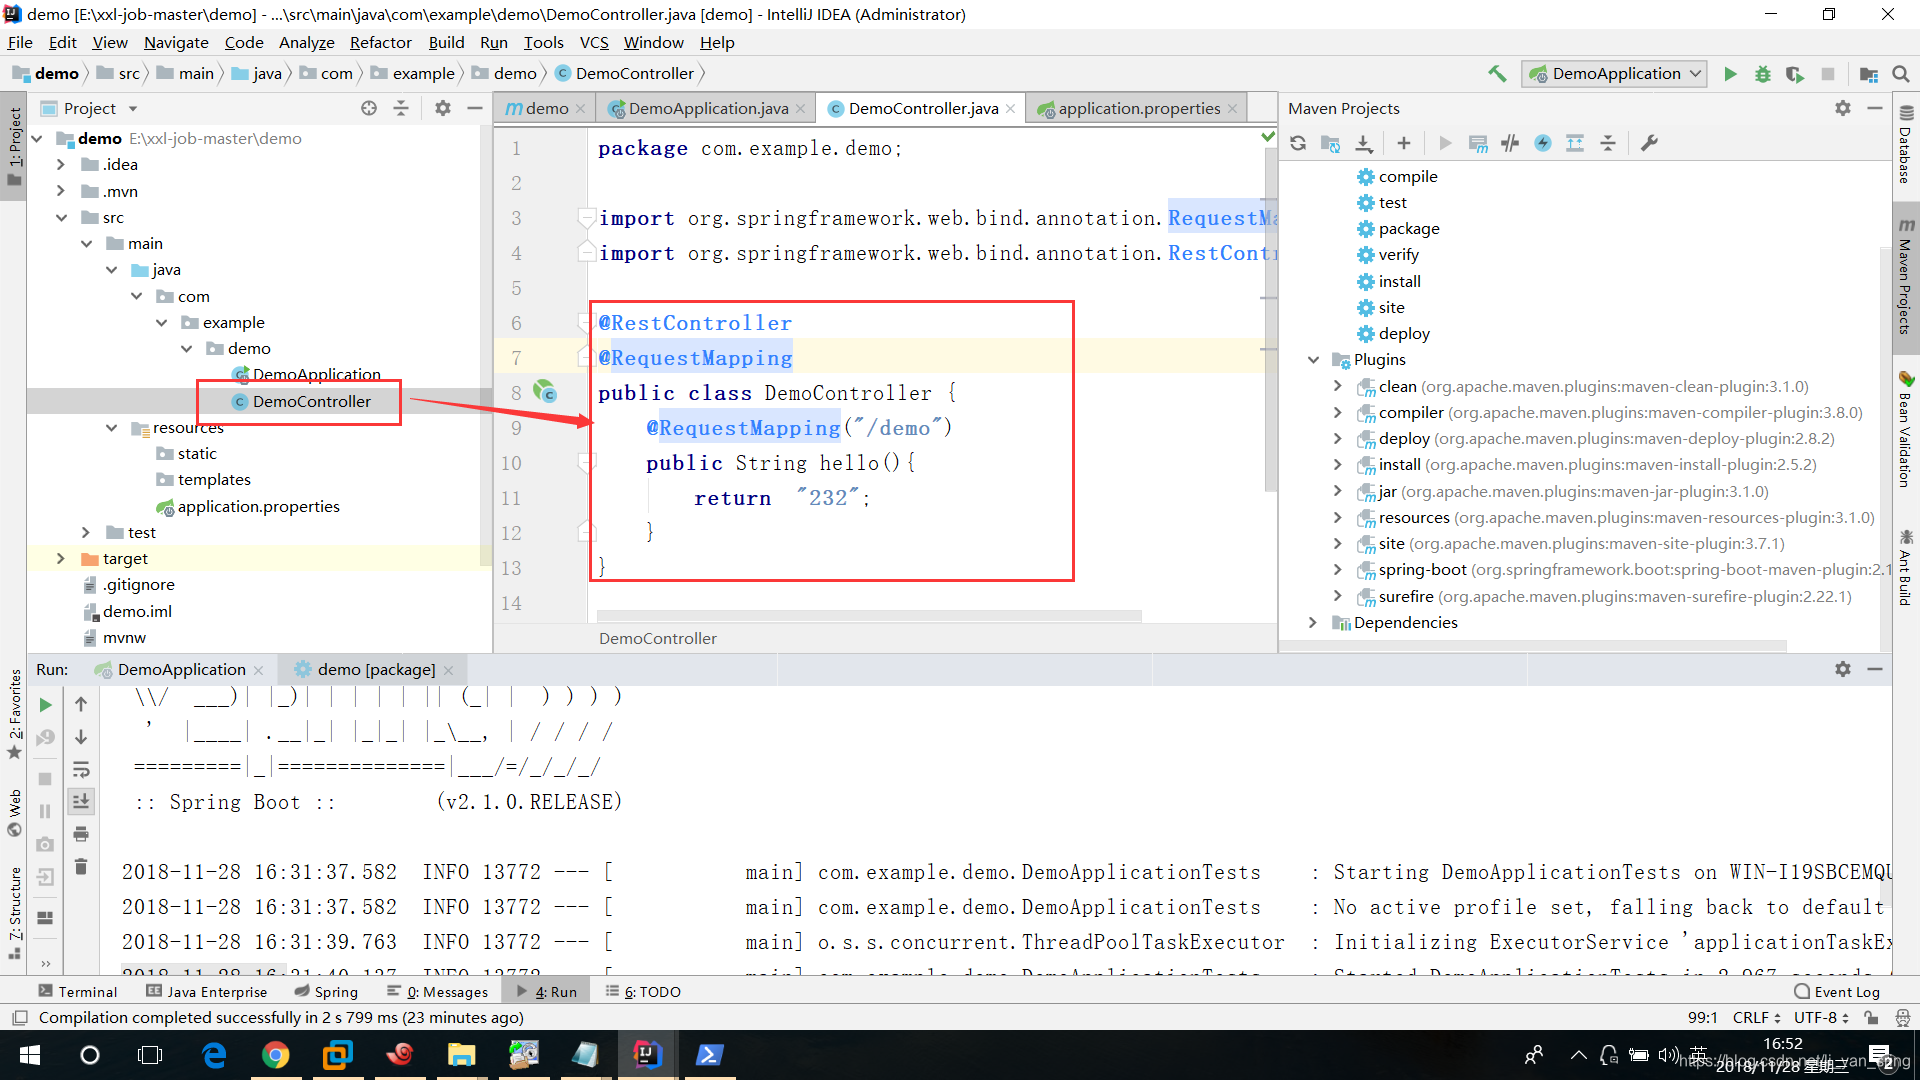Open the VCS menu
1920x1080 pixels.
[x=594, y=42]
